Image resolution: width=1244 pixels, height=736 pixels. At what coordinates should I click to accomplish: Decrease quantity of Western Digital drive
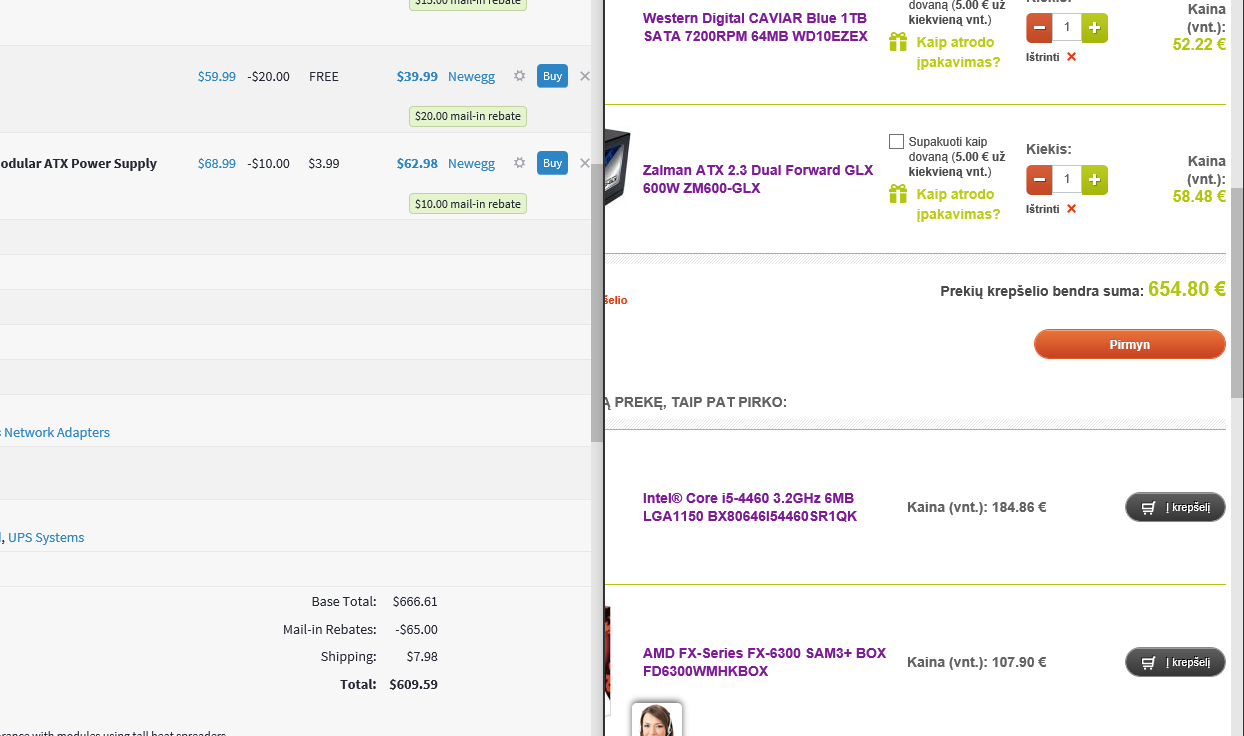point(1039,28)
